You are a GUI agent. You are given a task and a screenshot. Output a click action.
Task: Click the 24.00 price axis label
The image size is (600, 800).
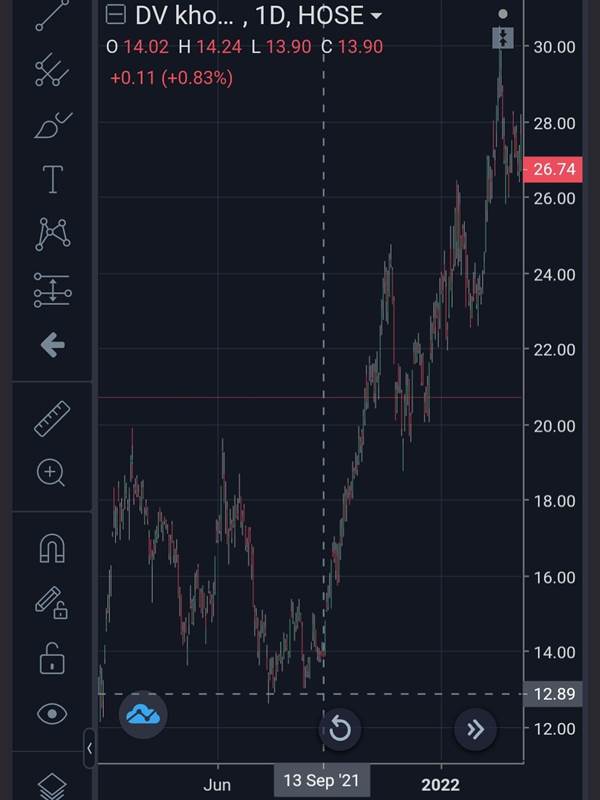click(x=554, y=274)
